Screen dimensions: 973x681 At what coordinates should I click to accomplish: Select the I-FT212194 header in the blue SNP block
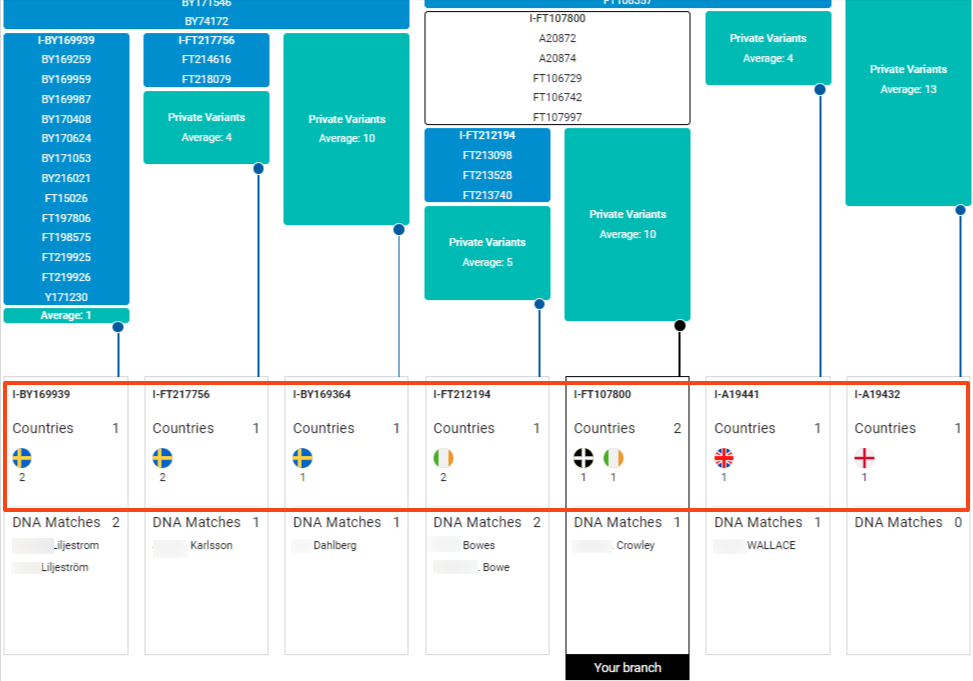[487, 135]
